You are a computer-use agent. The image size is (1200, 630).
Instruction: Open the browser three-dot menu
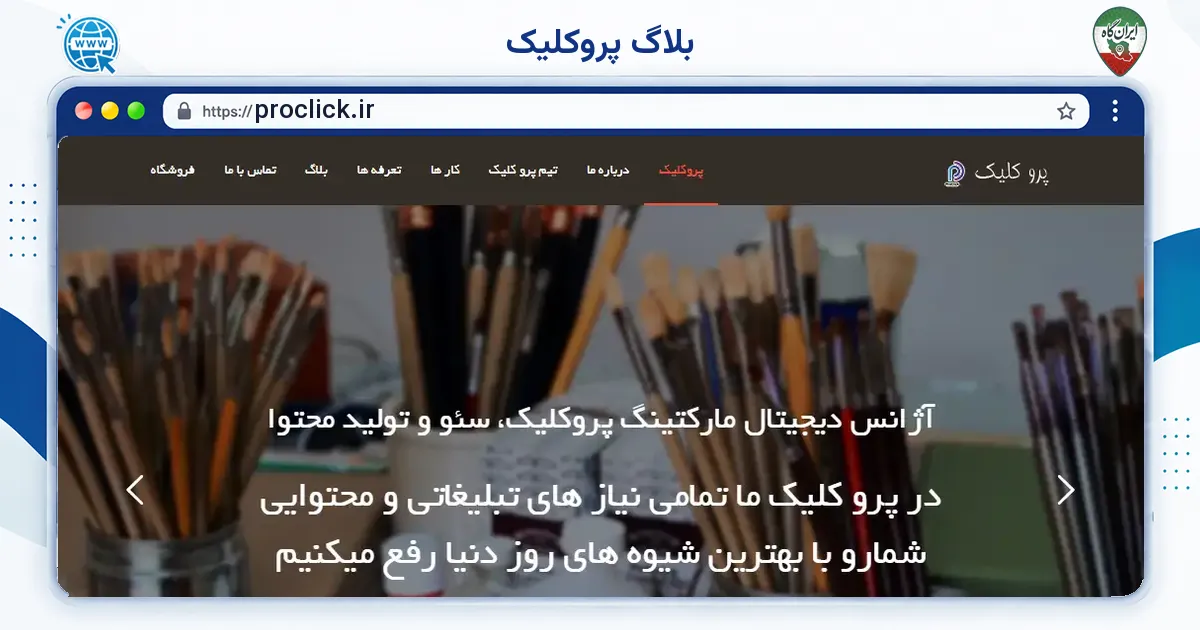click(1115, 111)
